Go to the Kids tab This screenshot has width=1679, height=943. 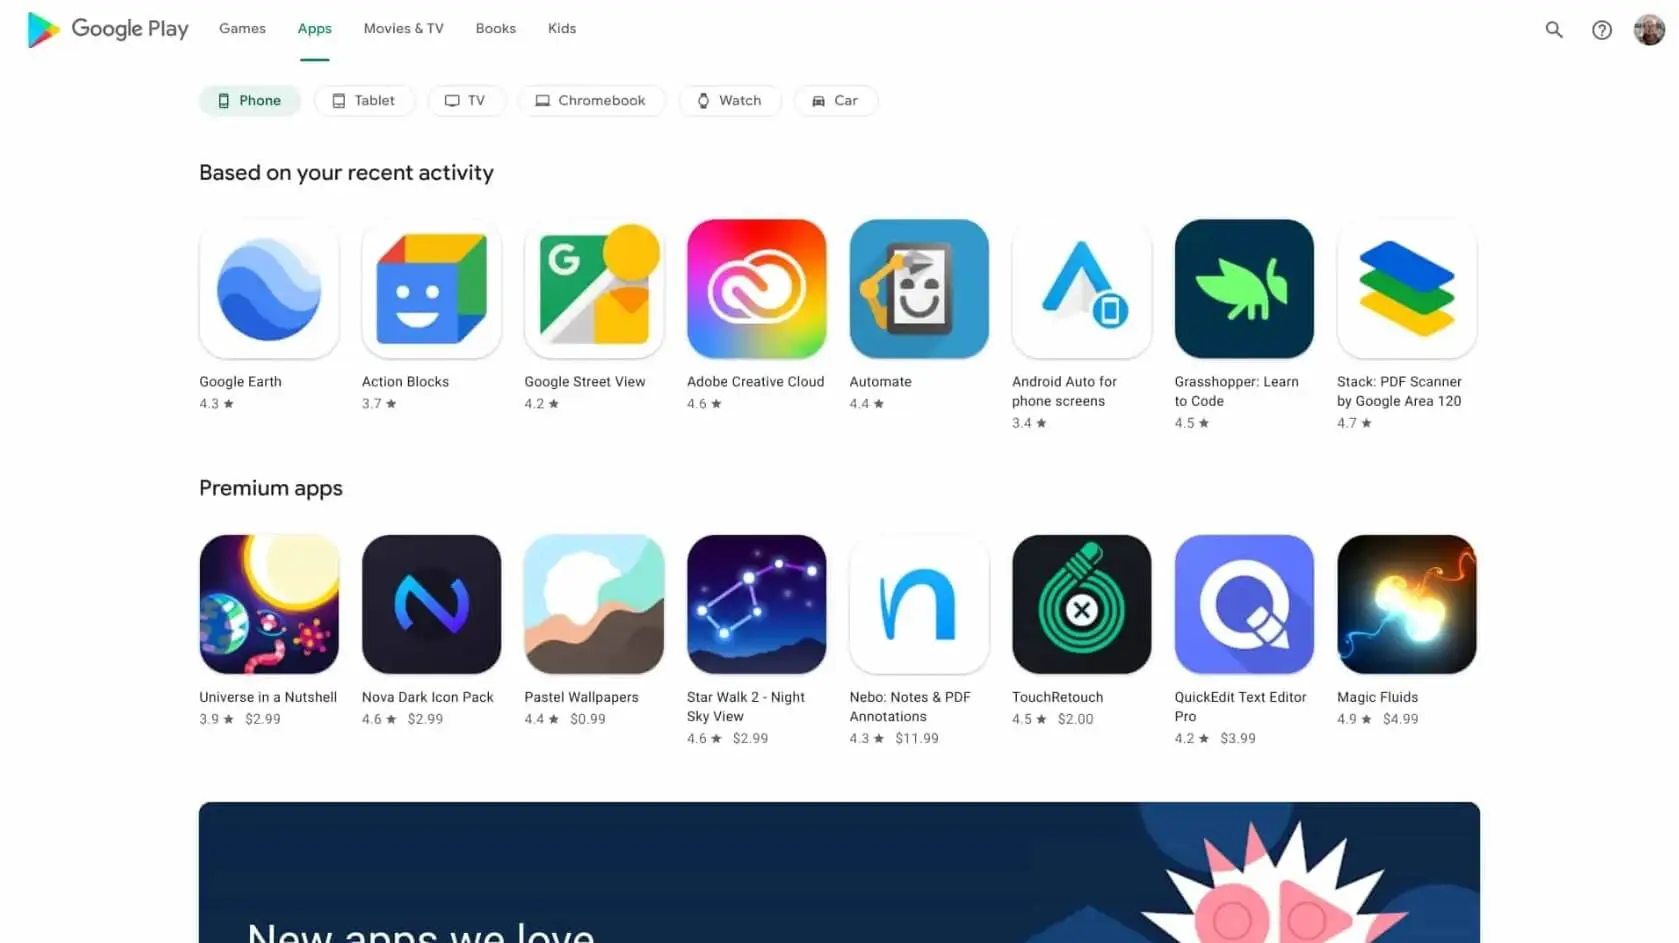pos(562,28)
